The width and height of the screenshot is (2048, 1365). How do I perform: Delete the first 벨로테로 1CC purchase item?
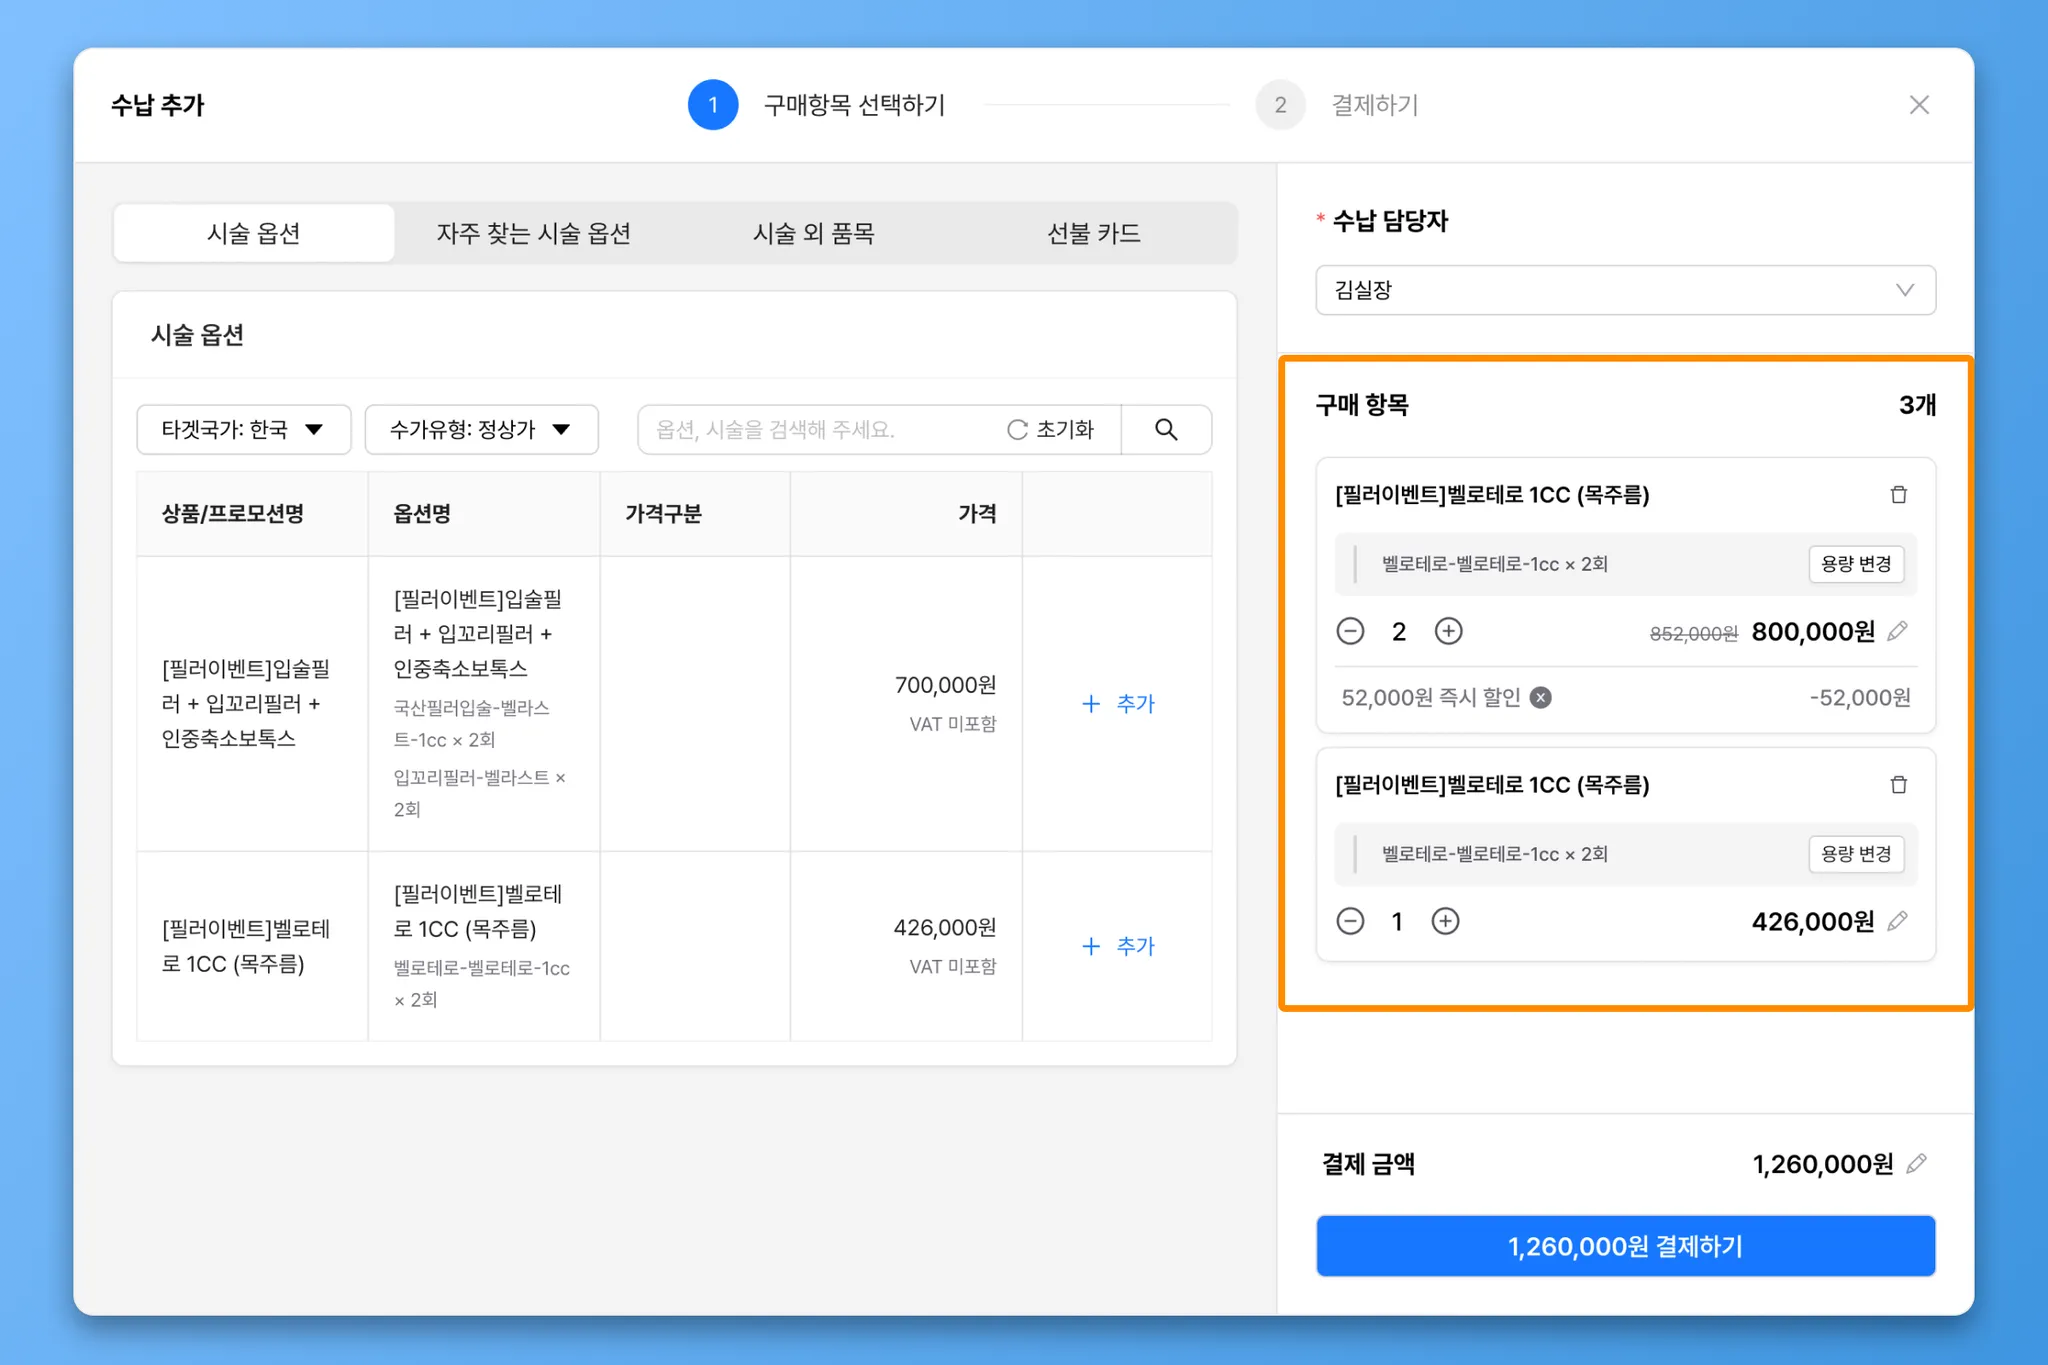[x=1898, y=495]
